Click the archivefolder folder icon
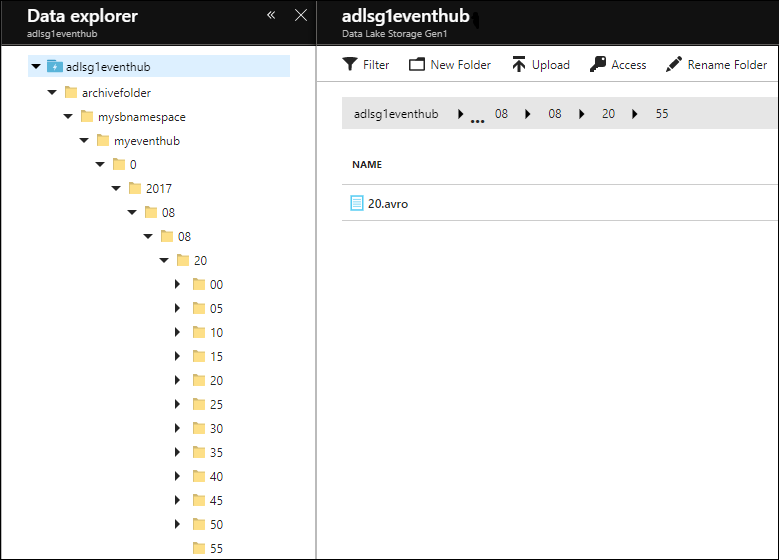 pyautogui.click(x=71, y=92)
